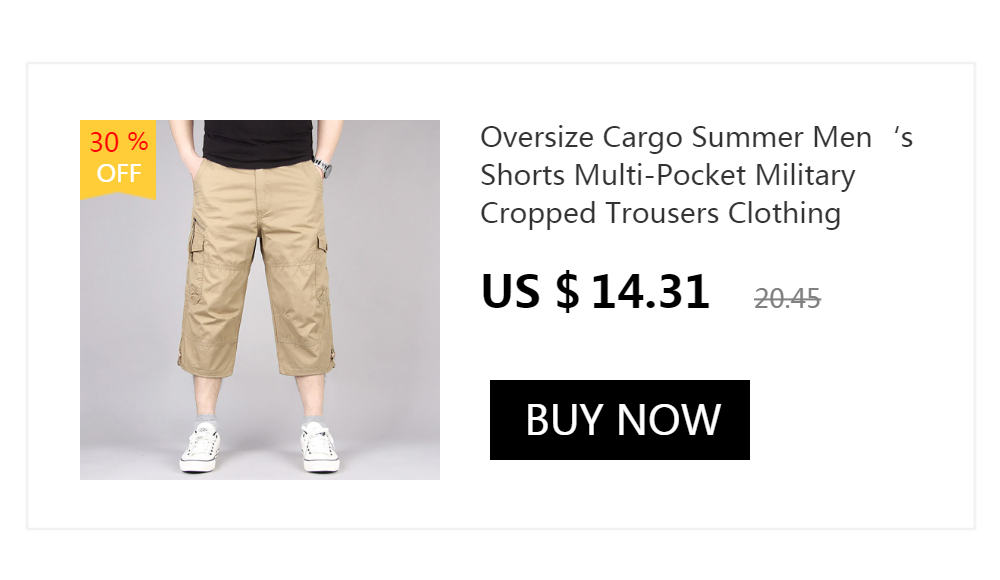1000x580 pixels.
Task: Click the BUY NOW button
Action: pos(619,420)
